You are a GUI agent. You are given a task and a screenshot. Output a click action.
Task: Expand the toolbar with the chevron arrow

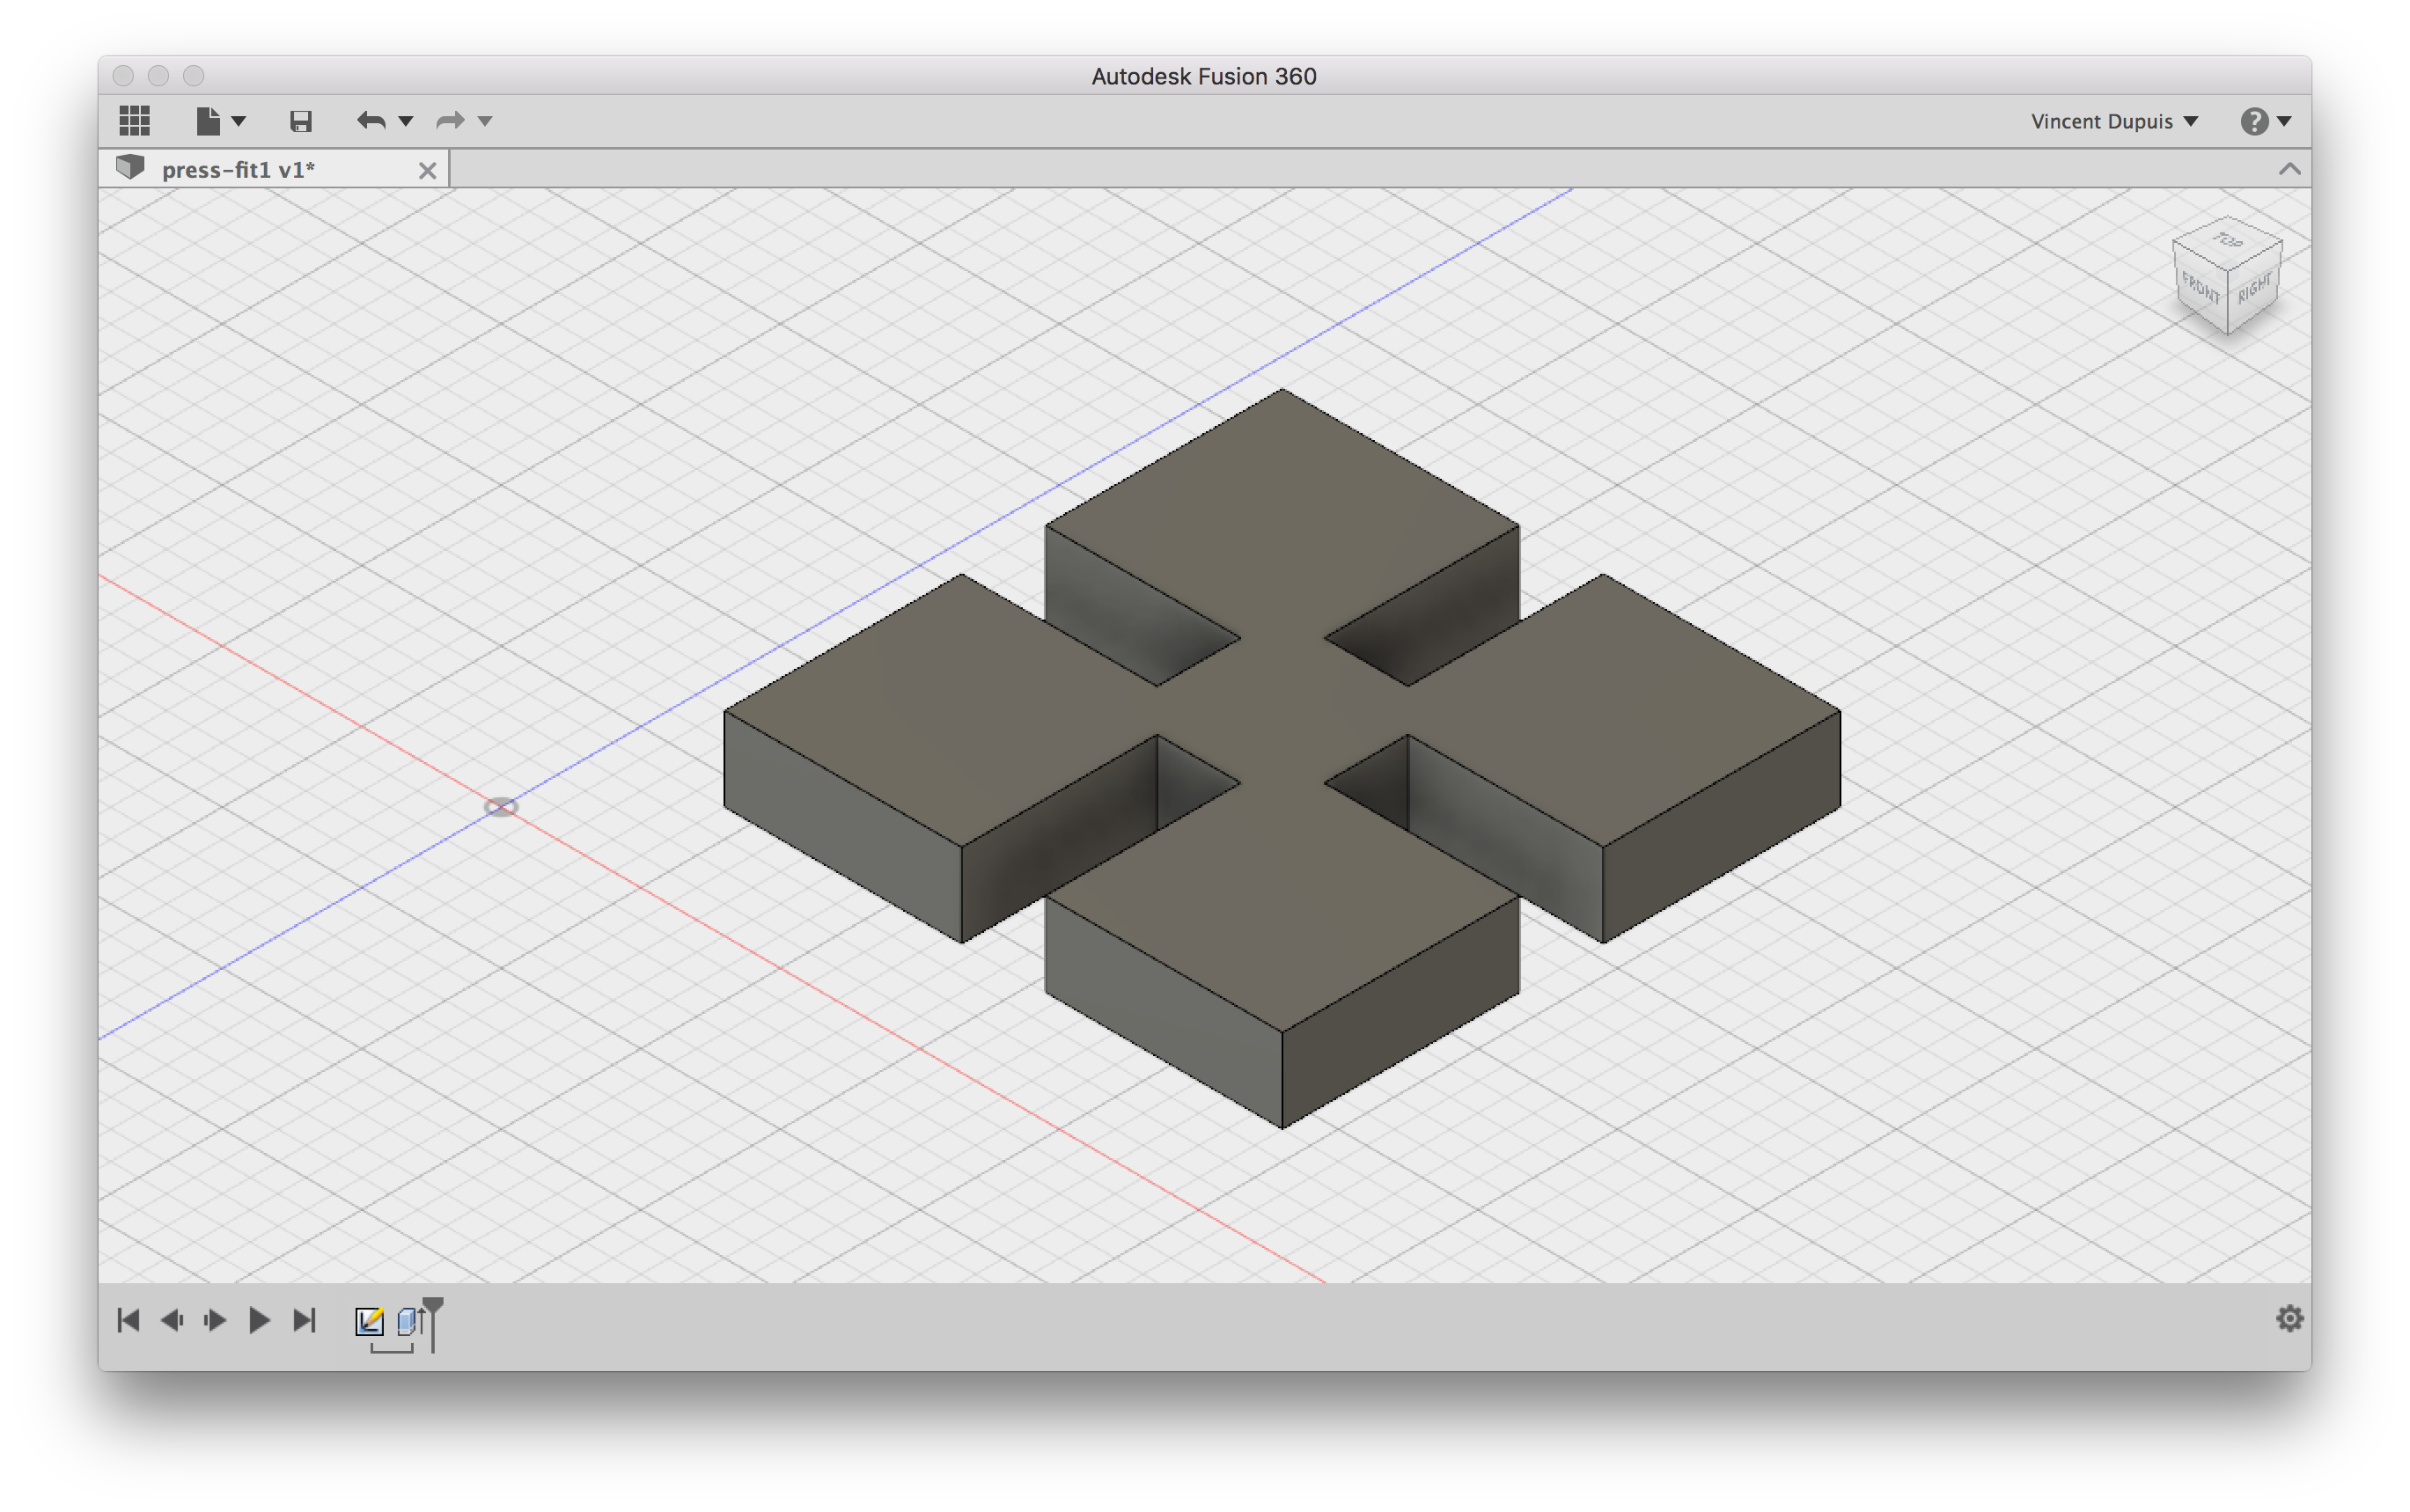(x=2289, y=169)
